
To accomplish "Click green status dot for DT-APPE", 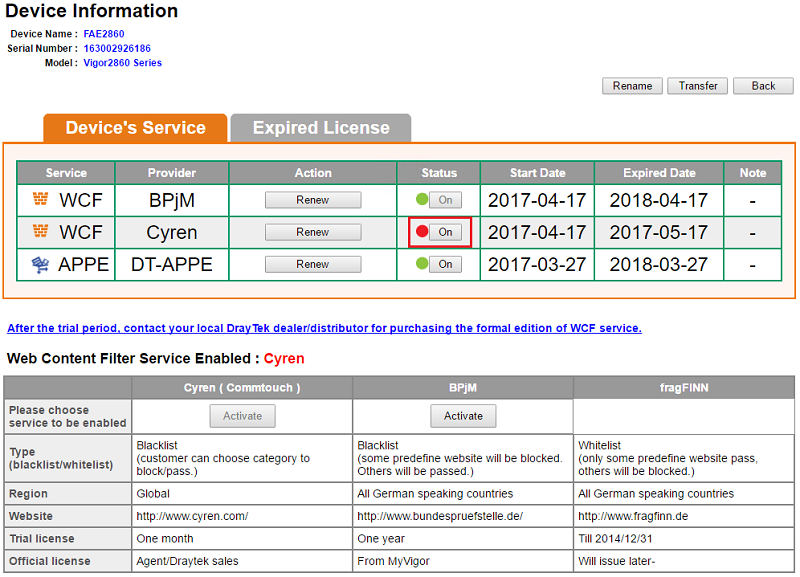I will [422, 264].
